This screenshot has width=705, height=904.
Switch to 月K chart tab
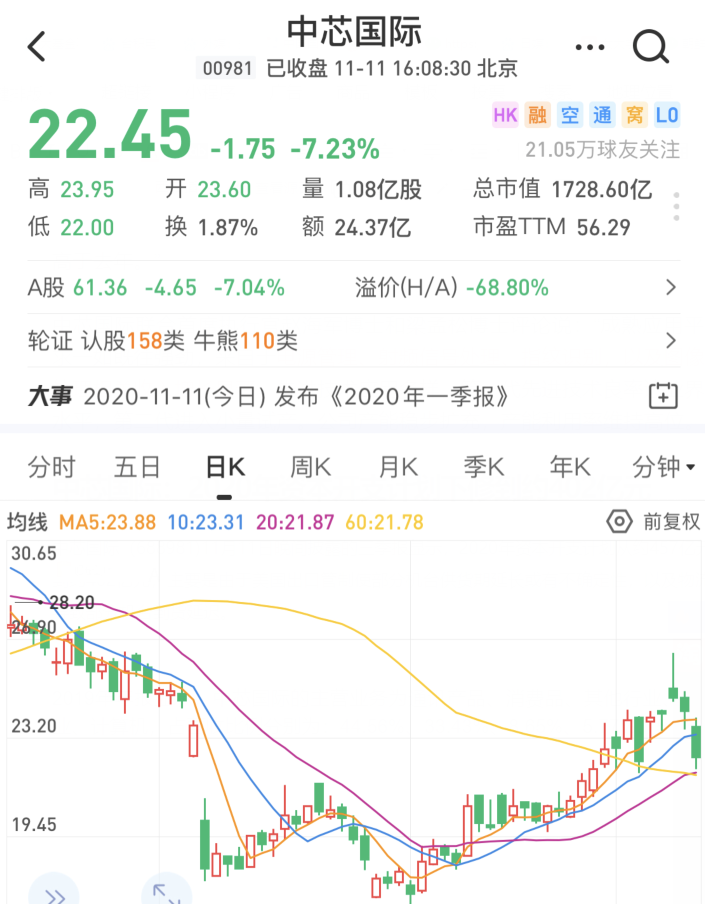pos(398,466)
